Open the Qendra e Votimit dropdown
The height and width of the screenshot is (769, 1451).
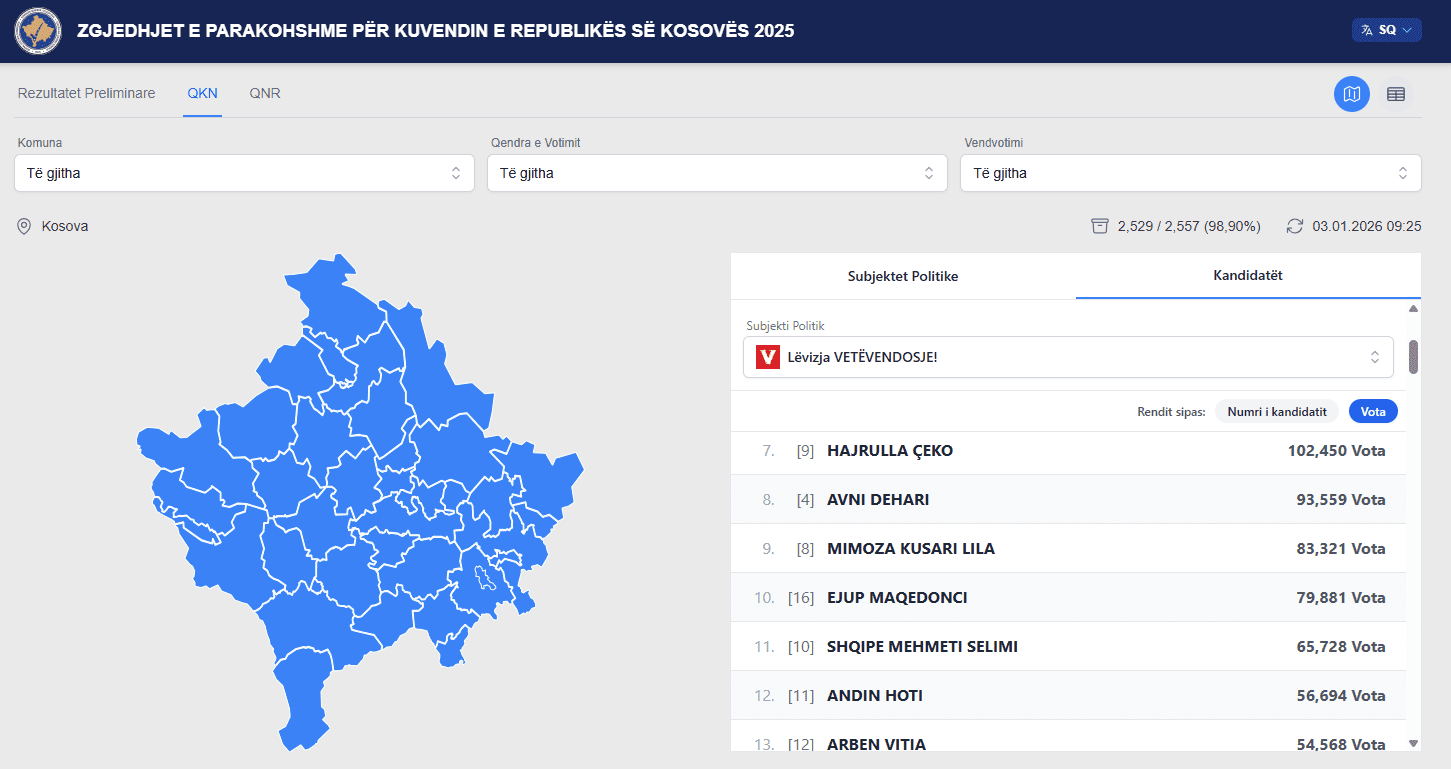coord(717,173)
